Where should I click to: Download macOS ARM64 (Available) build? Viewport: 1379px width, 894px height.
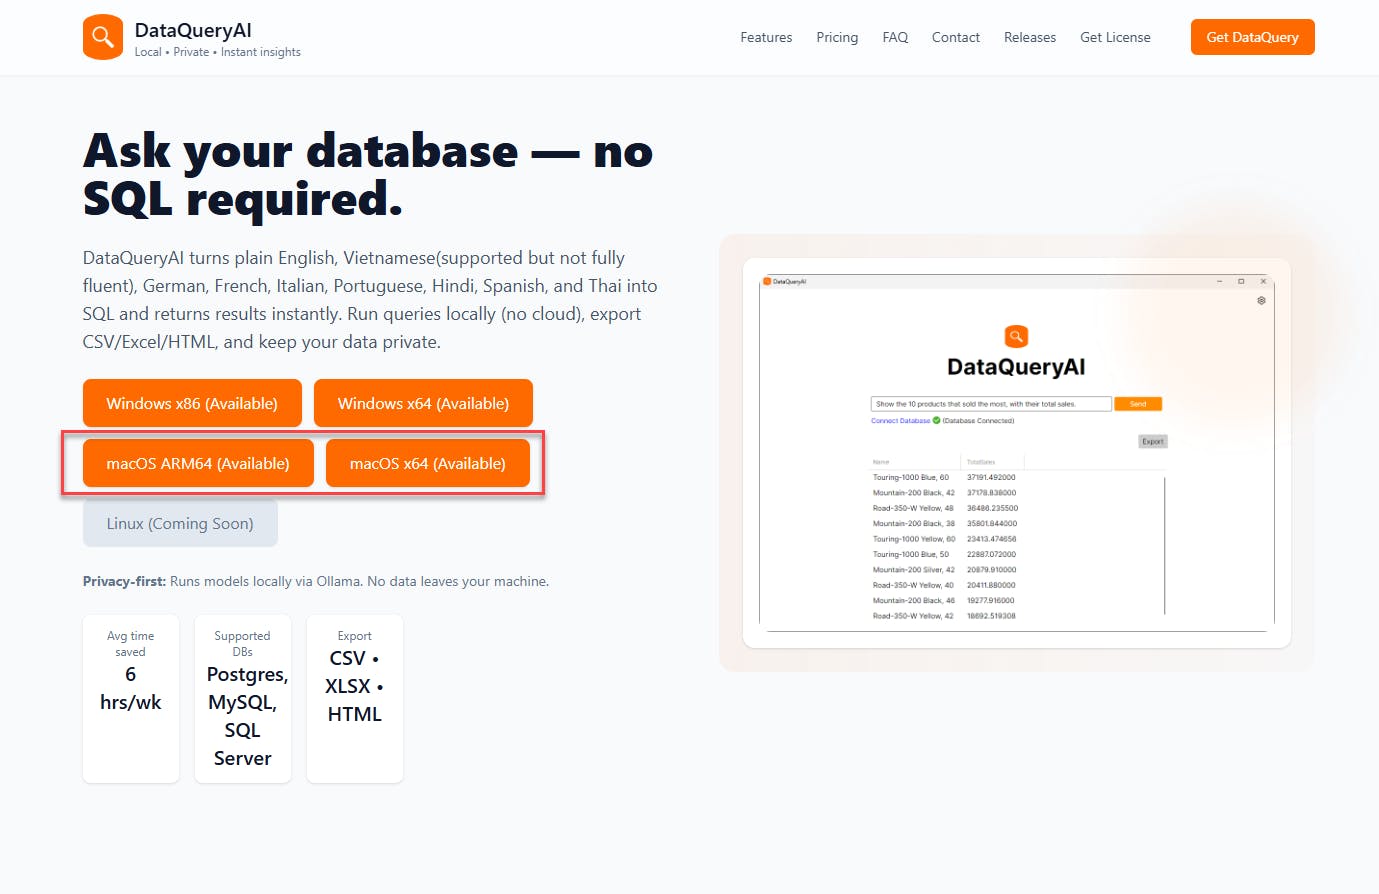198,463
